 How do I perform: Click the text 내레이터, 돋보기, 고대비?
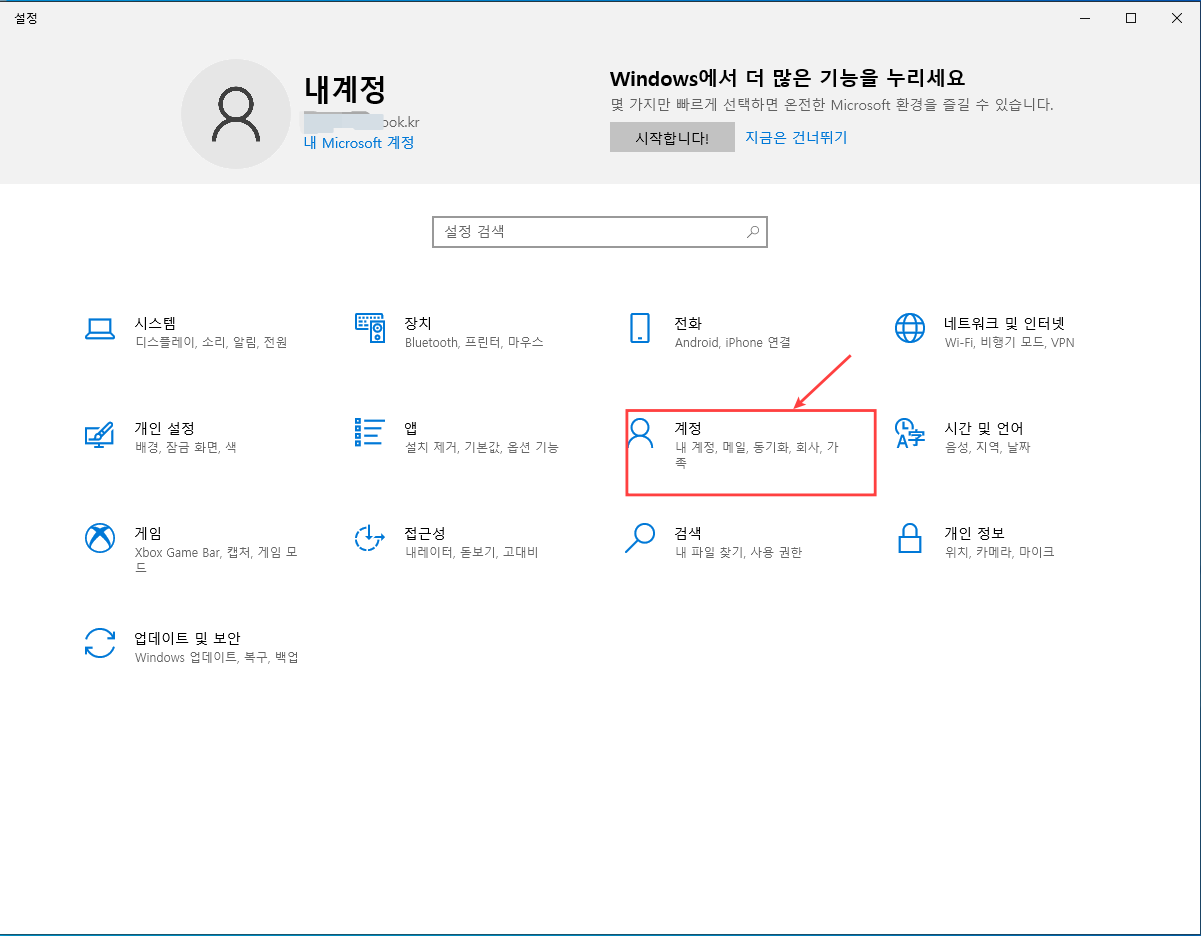[x=472, y=552]
